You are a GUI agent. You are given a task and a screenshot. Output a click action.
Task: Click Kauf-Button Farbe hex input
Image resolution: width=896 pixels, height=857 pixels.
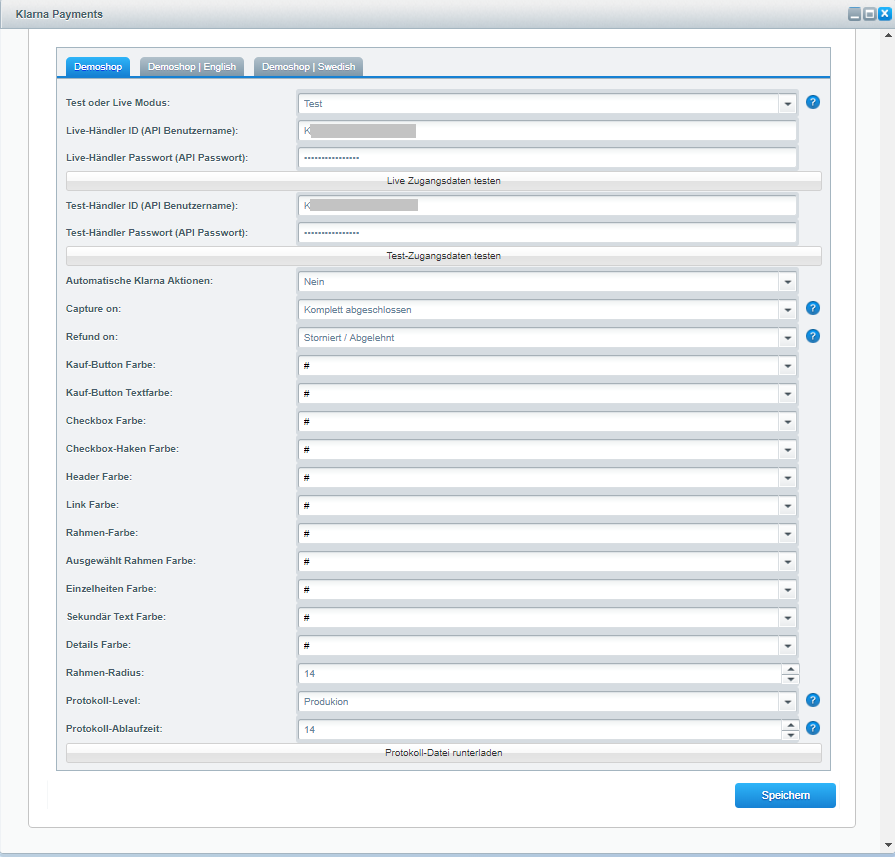pos(539,366)
